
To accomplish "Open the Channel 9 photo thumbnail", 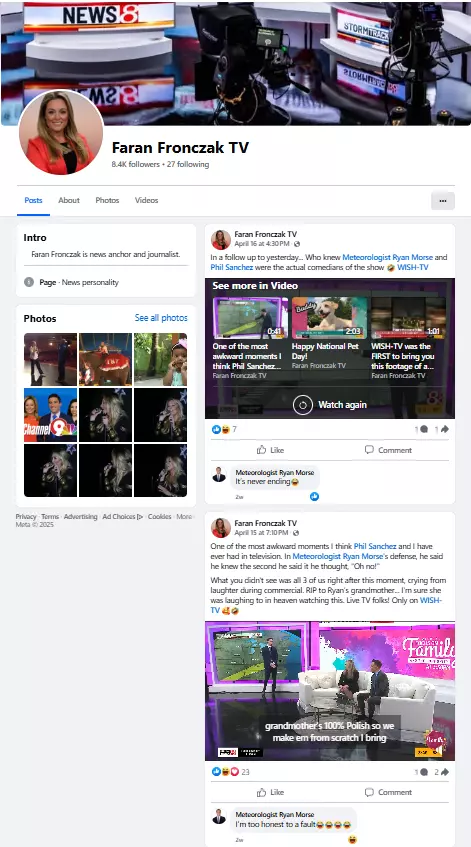I will [x=50, y=415].
